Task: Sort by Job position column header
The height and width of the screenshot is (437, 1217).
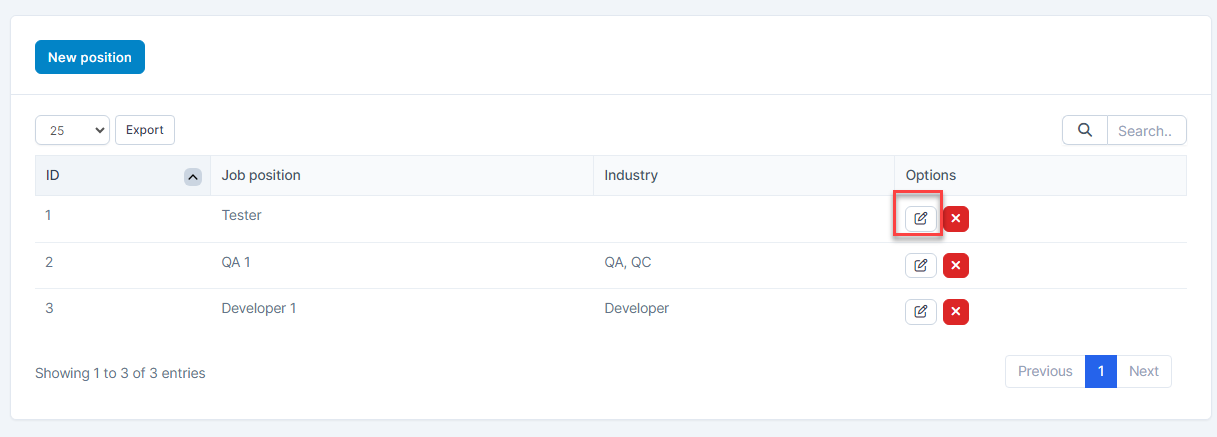Action: (261, 175)
